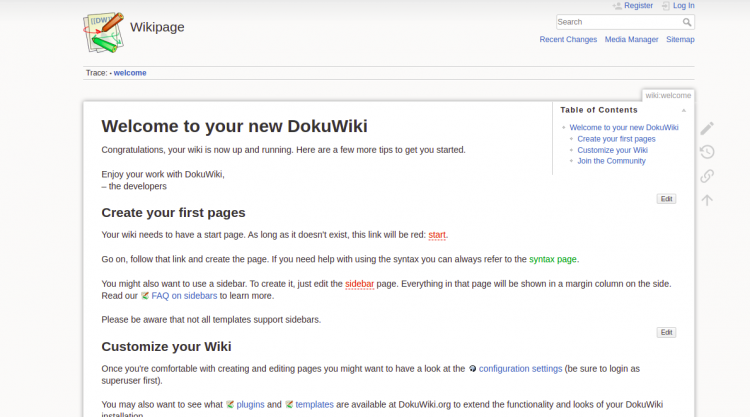750x417 pixels.
Task: Jump to 'Join the Community' in contents
Action: [x=611, y=161]
